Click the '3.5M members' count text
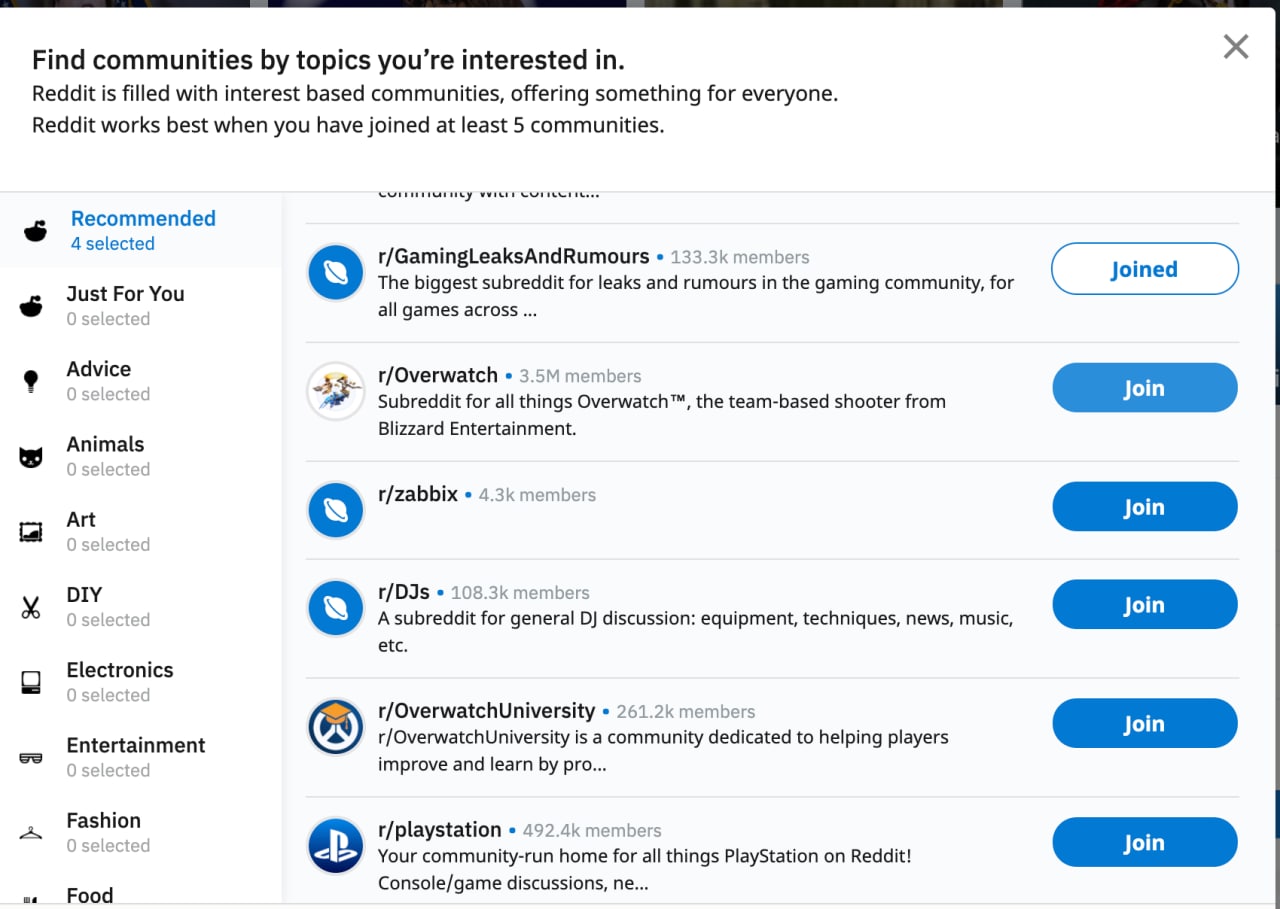This screenshot has height=909, width=1280. point(580,377)
